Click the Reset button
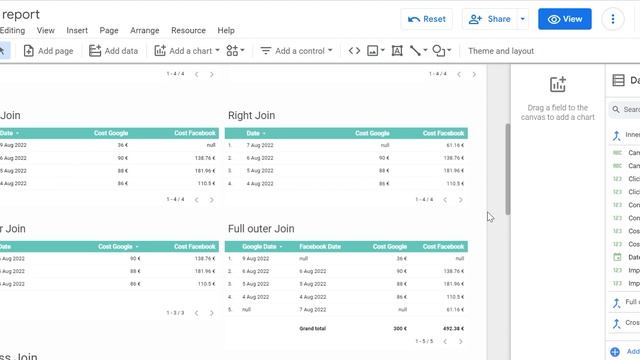Viewport: 640px width, 360px height. coord(427,19)
